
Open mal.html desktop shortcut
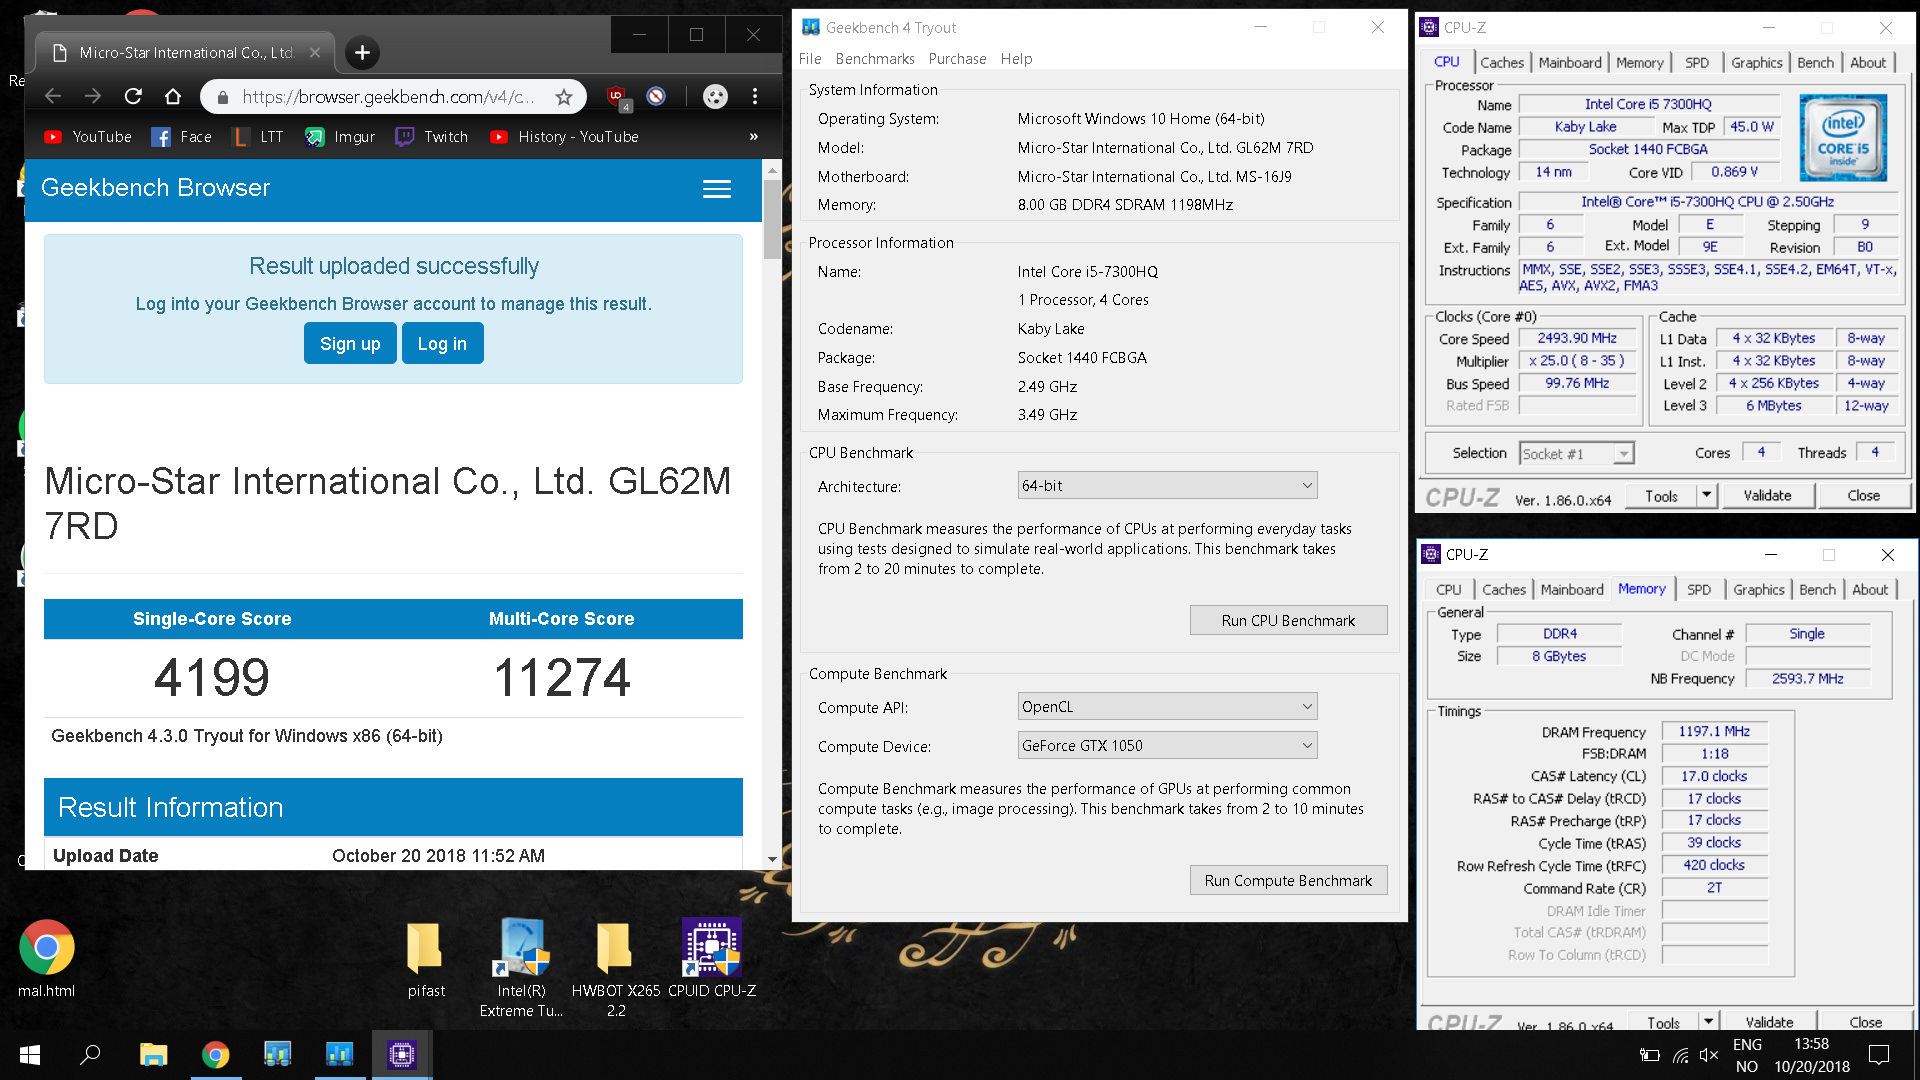[46, 958]
